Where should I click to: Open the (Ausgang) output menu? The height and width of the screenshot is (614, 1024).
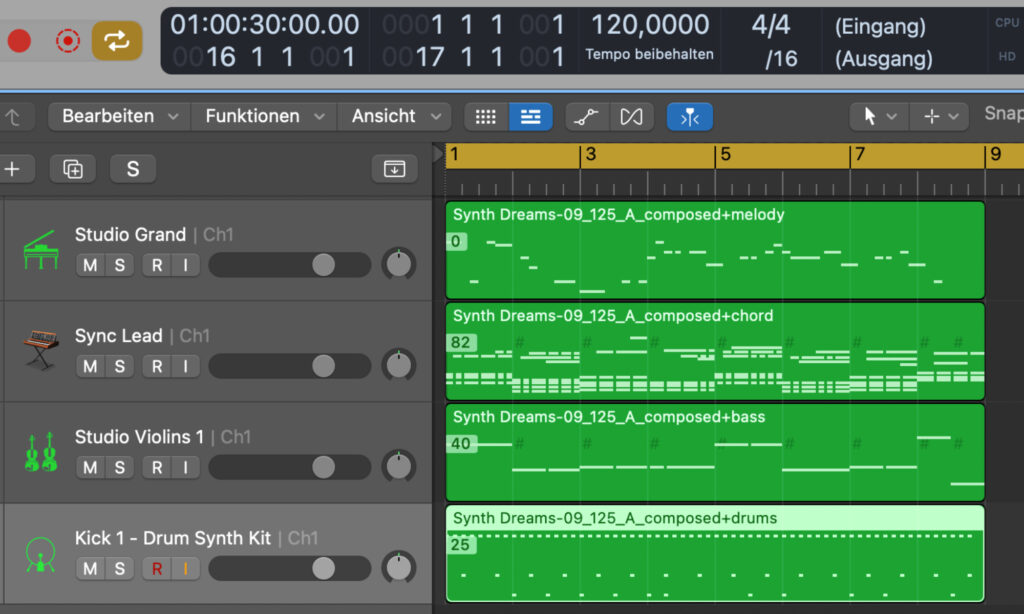(884, 59)
